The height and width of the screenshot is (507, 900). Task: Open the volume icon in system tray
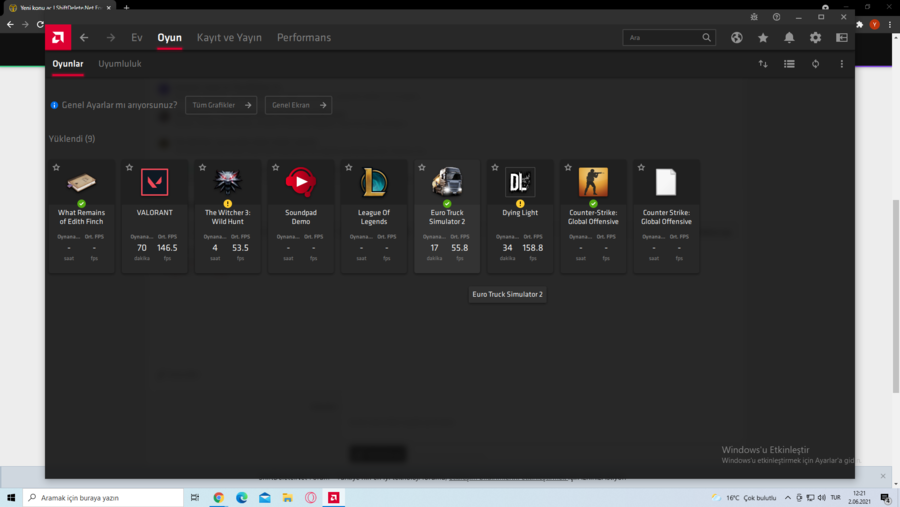pos(821,497)
